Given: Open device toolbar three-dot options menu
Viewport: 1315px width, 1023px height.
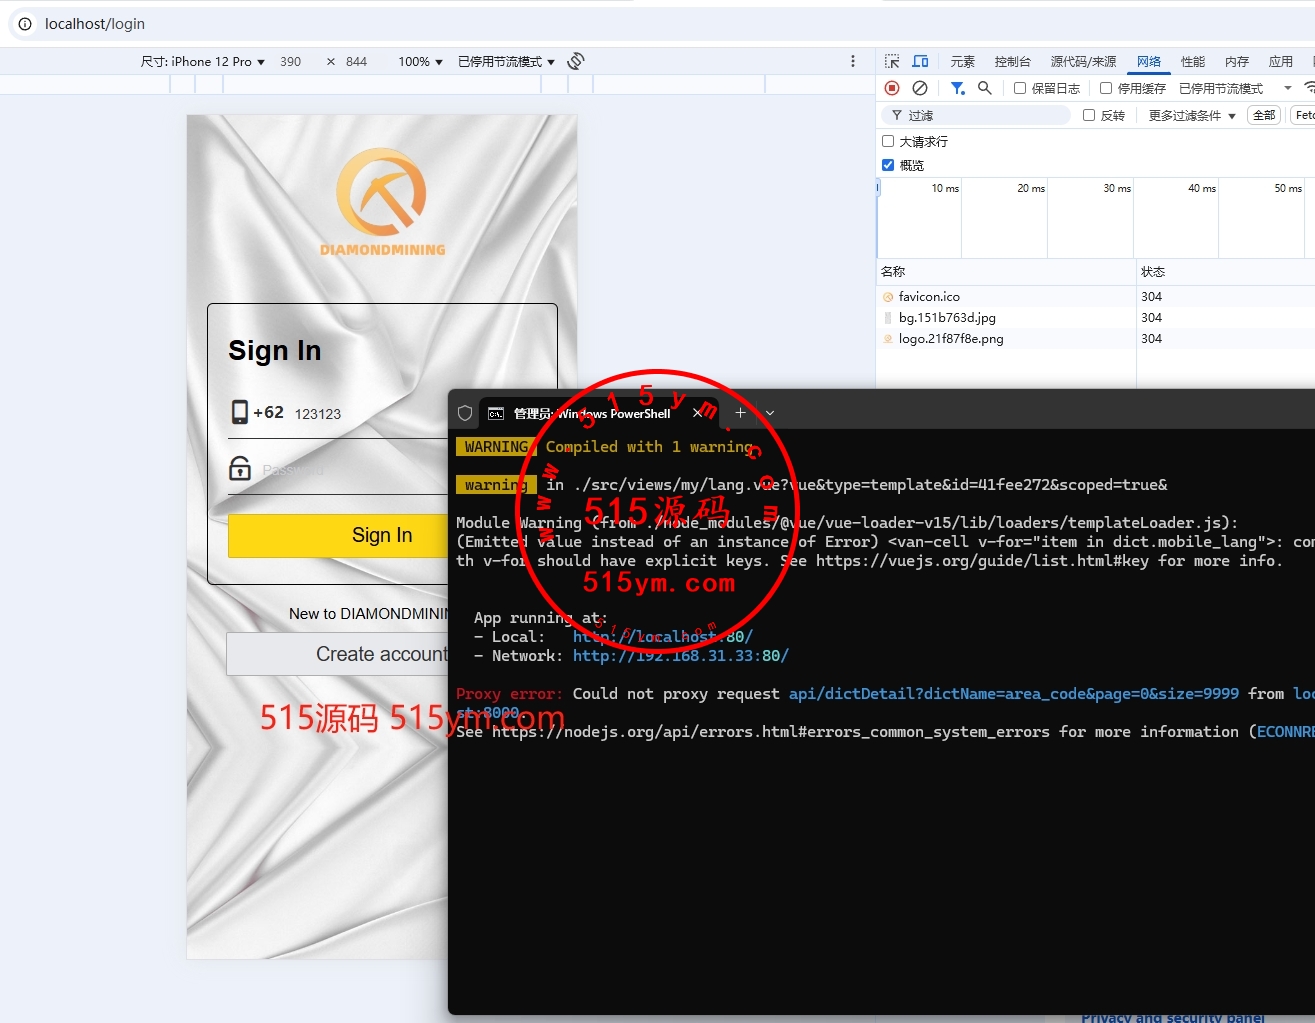Looking at the screenshot, I should (x=852, y=61).
